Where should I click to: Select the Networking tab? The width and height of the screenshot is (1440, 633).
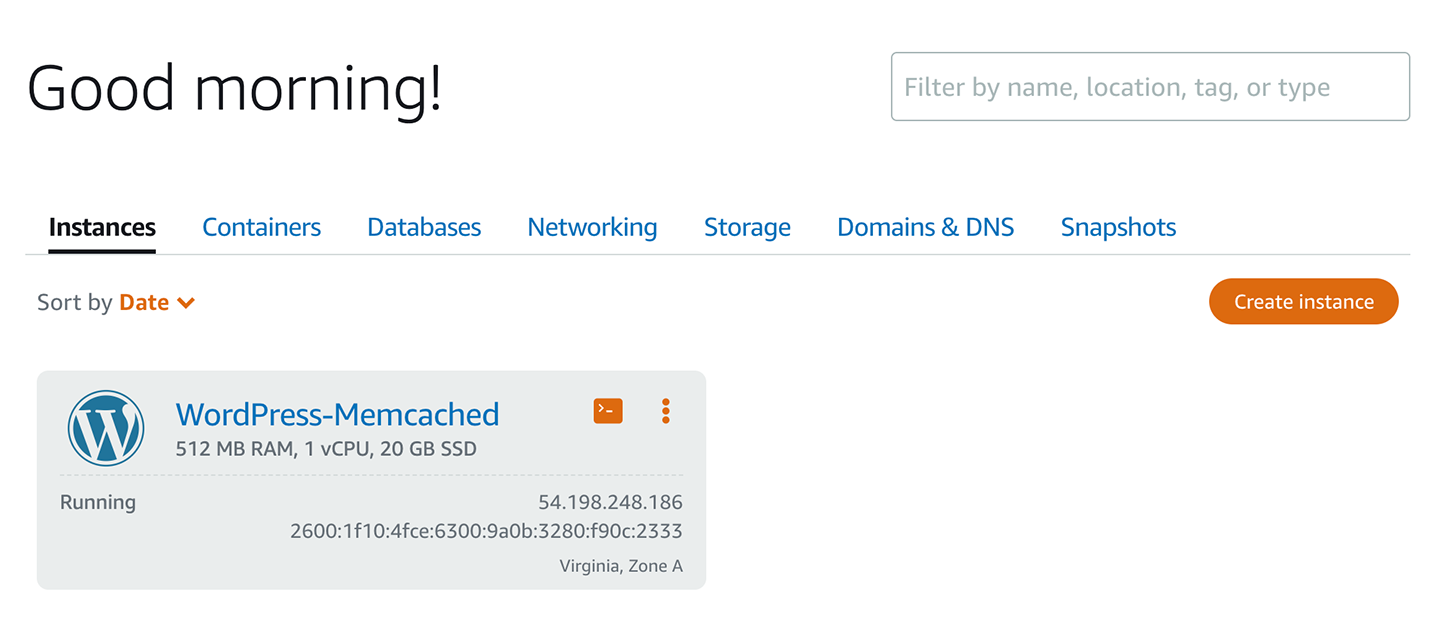pos(592,227)
